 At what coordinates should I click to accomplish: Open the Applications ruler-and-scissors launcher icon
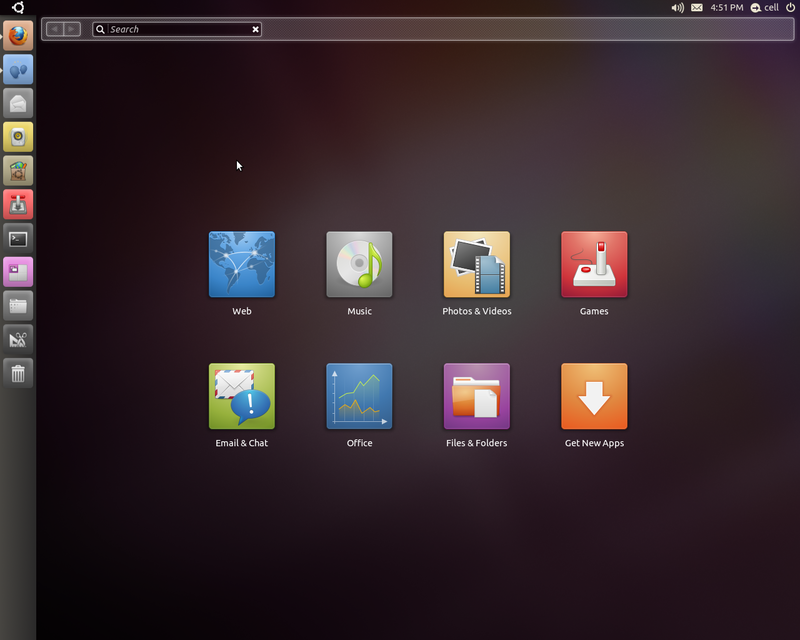[x=18, y=339]
